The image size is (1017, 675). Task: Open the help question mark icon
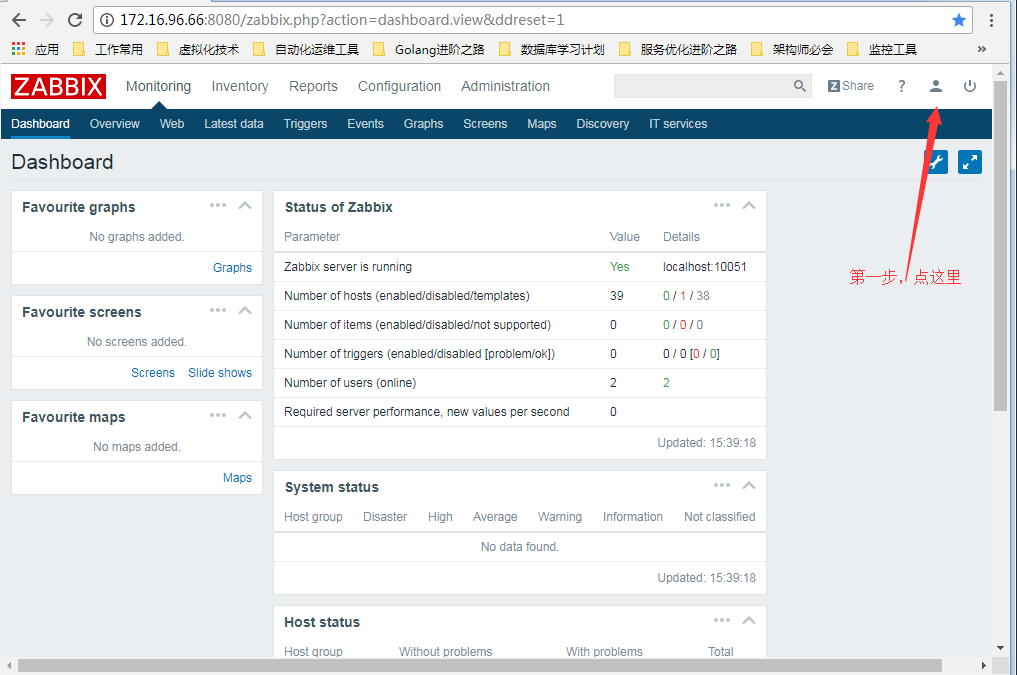click(x=902, y=86)
